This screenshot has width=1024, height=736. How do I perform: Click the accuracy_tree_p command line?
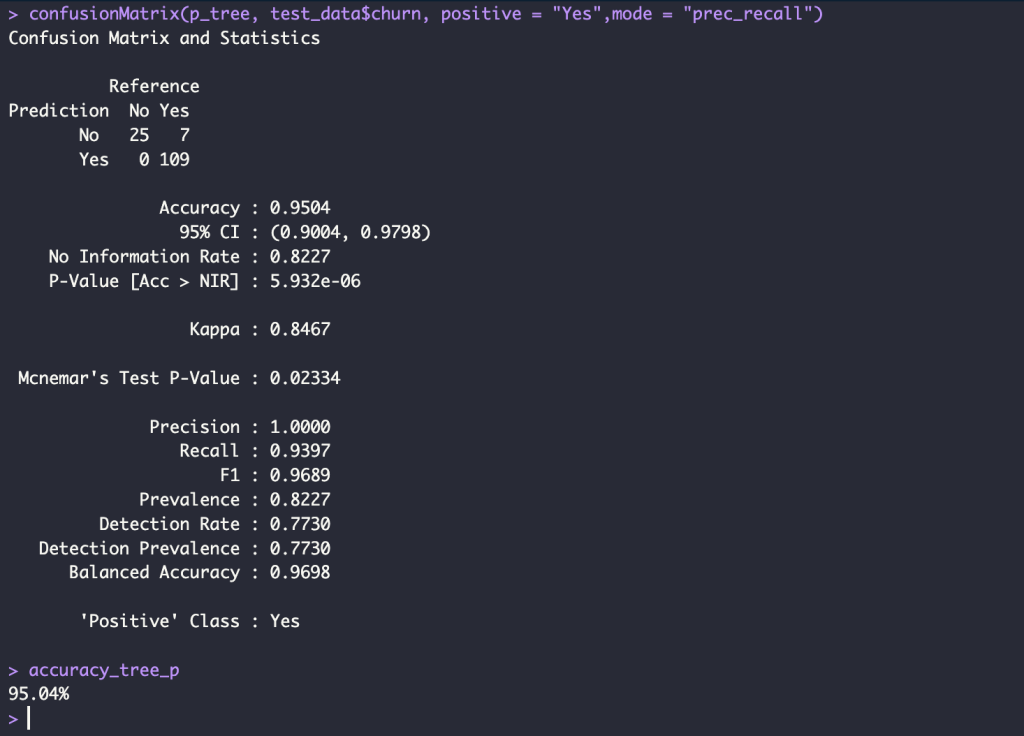pyautogui.click(x=104, y=670)
